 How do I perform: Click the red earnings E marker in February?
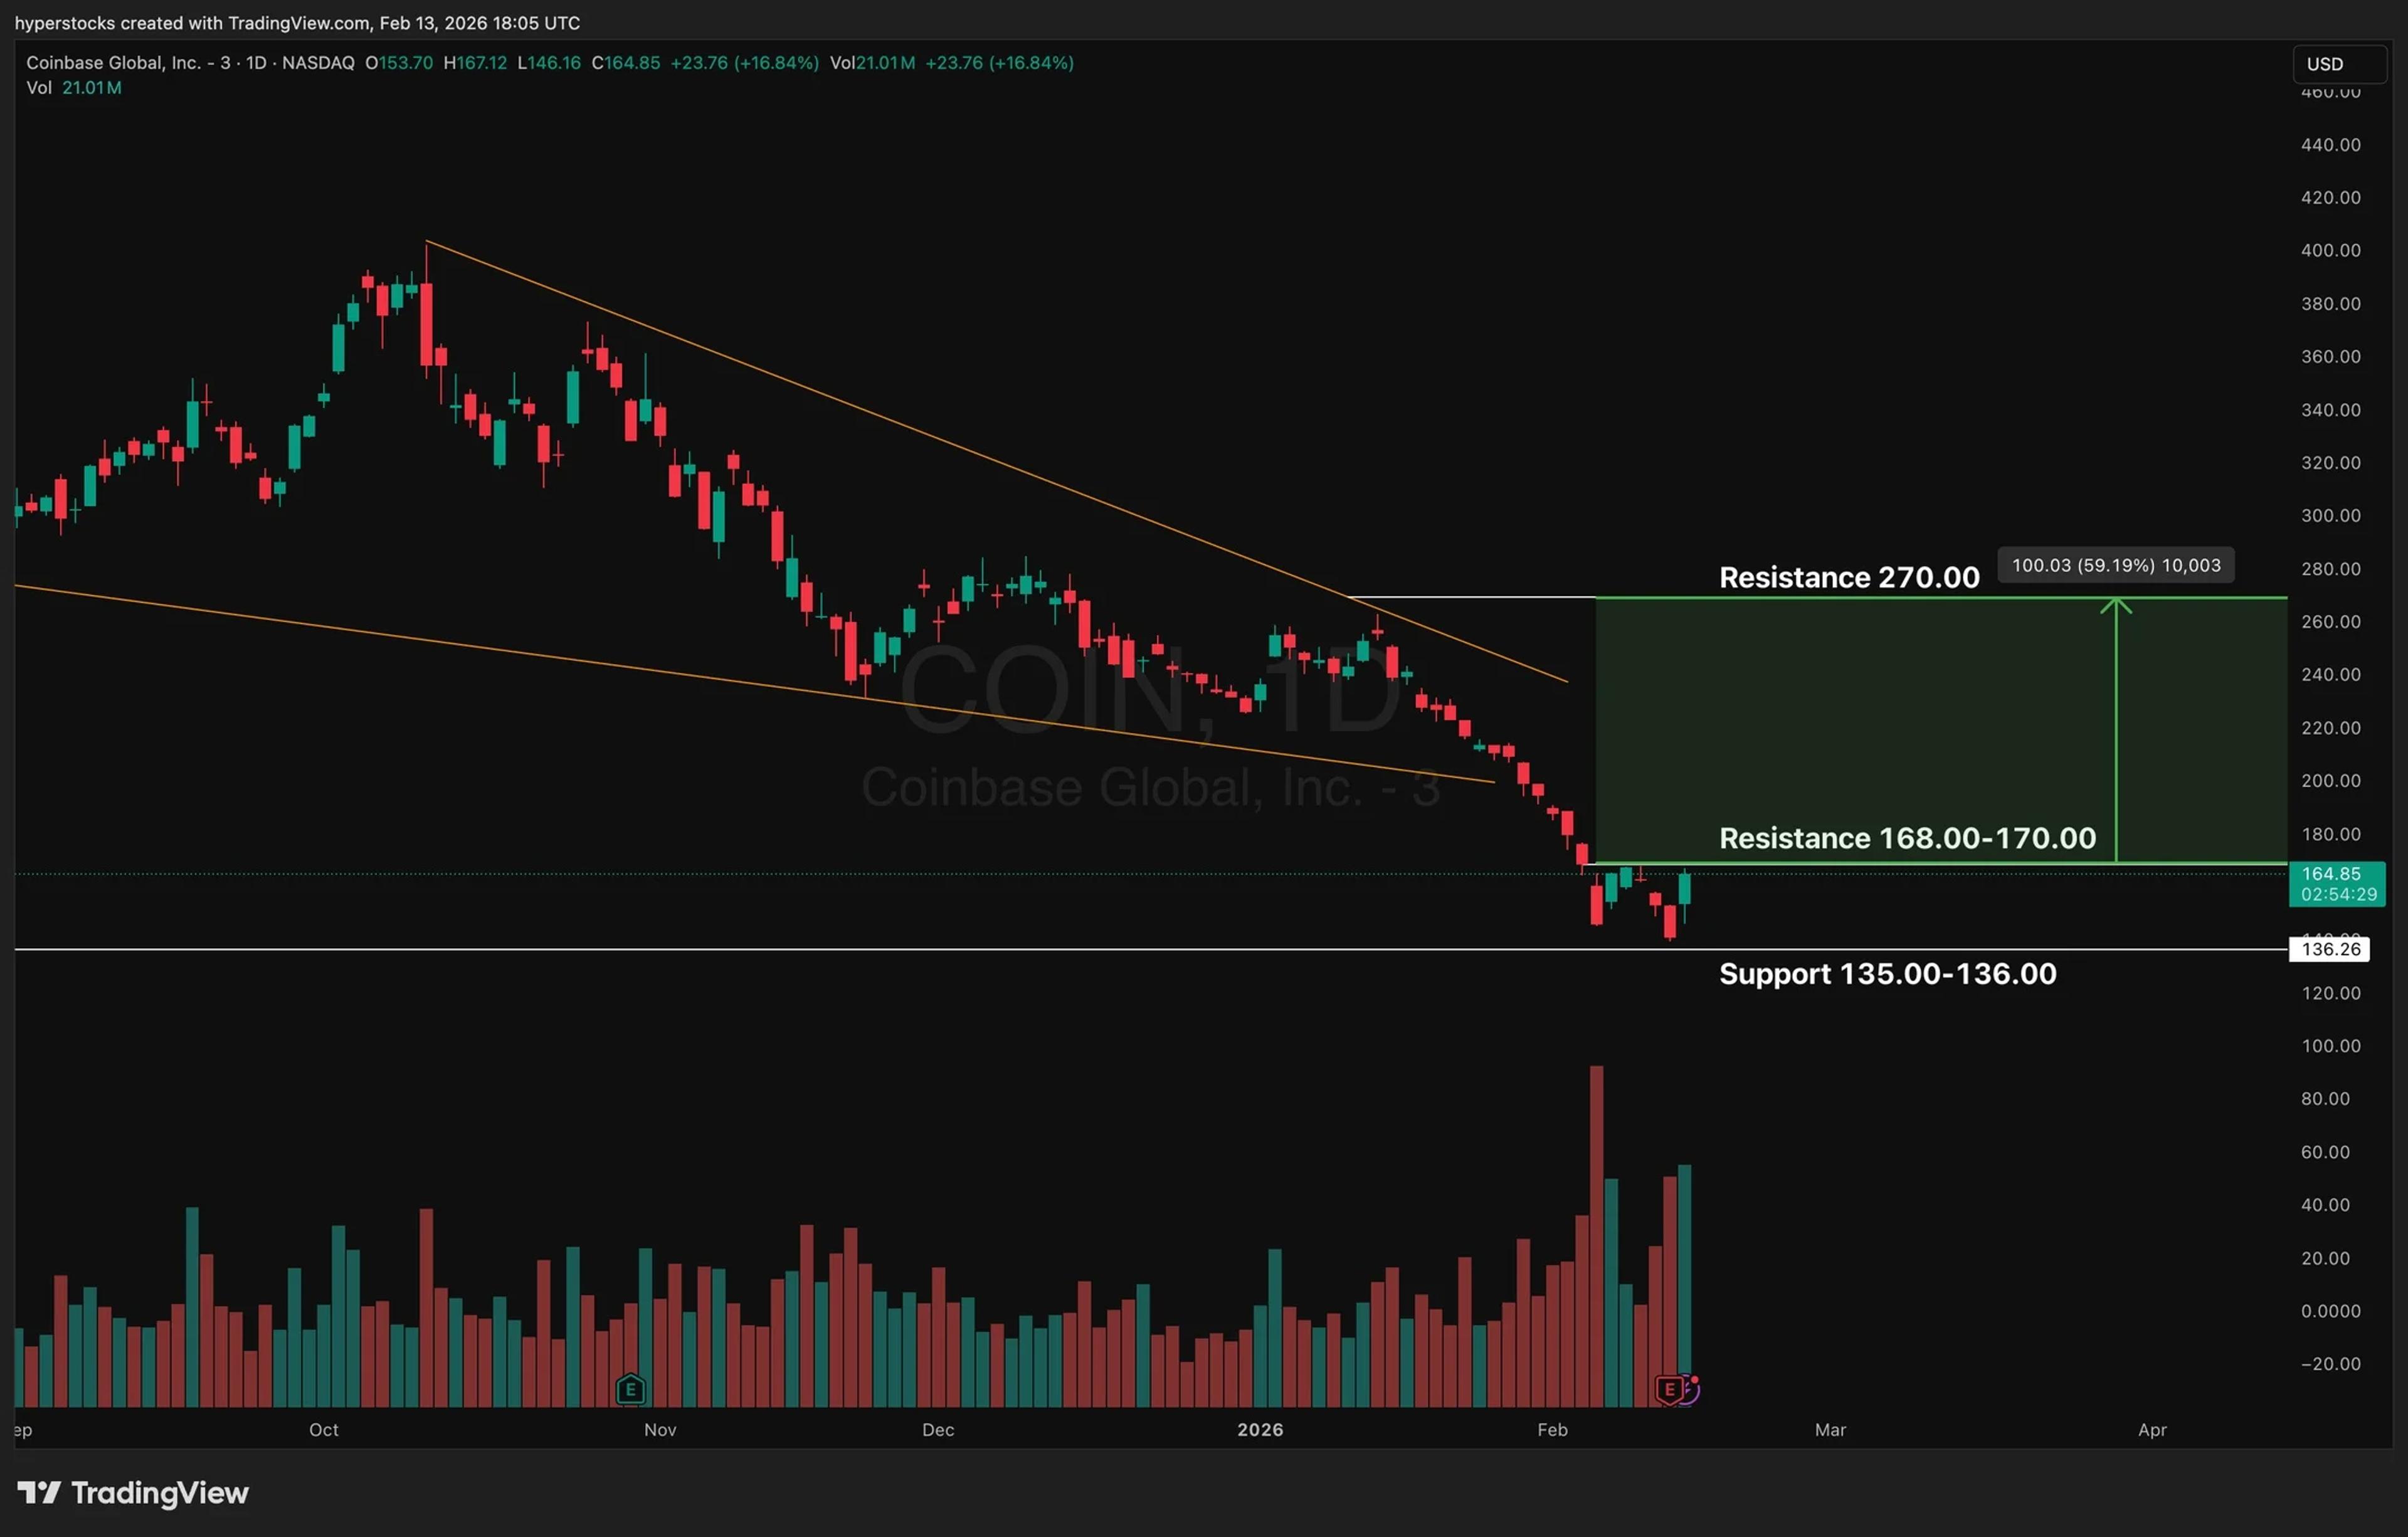click(x=1668, y=1389)
